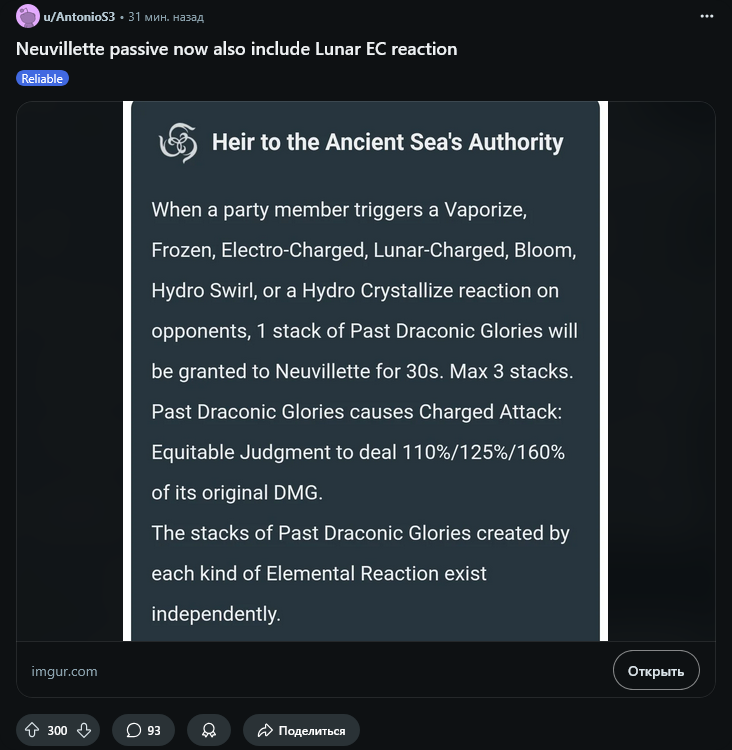Click the swirl talent icon in the image
The width and height of the screenshot is (732, 750).
[178, 142]
